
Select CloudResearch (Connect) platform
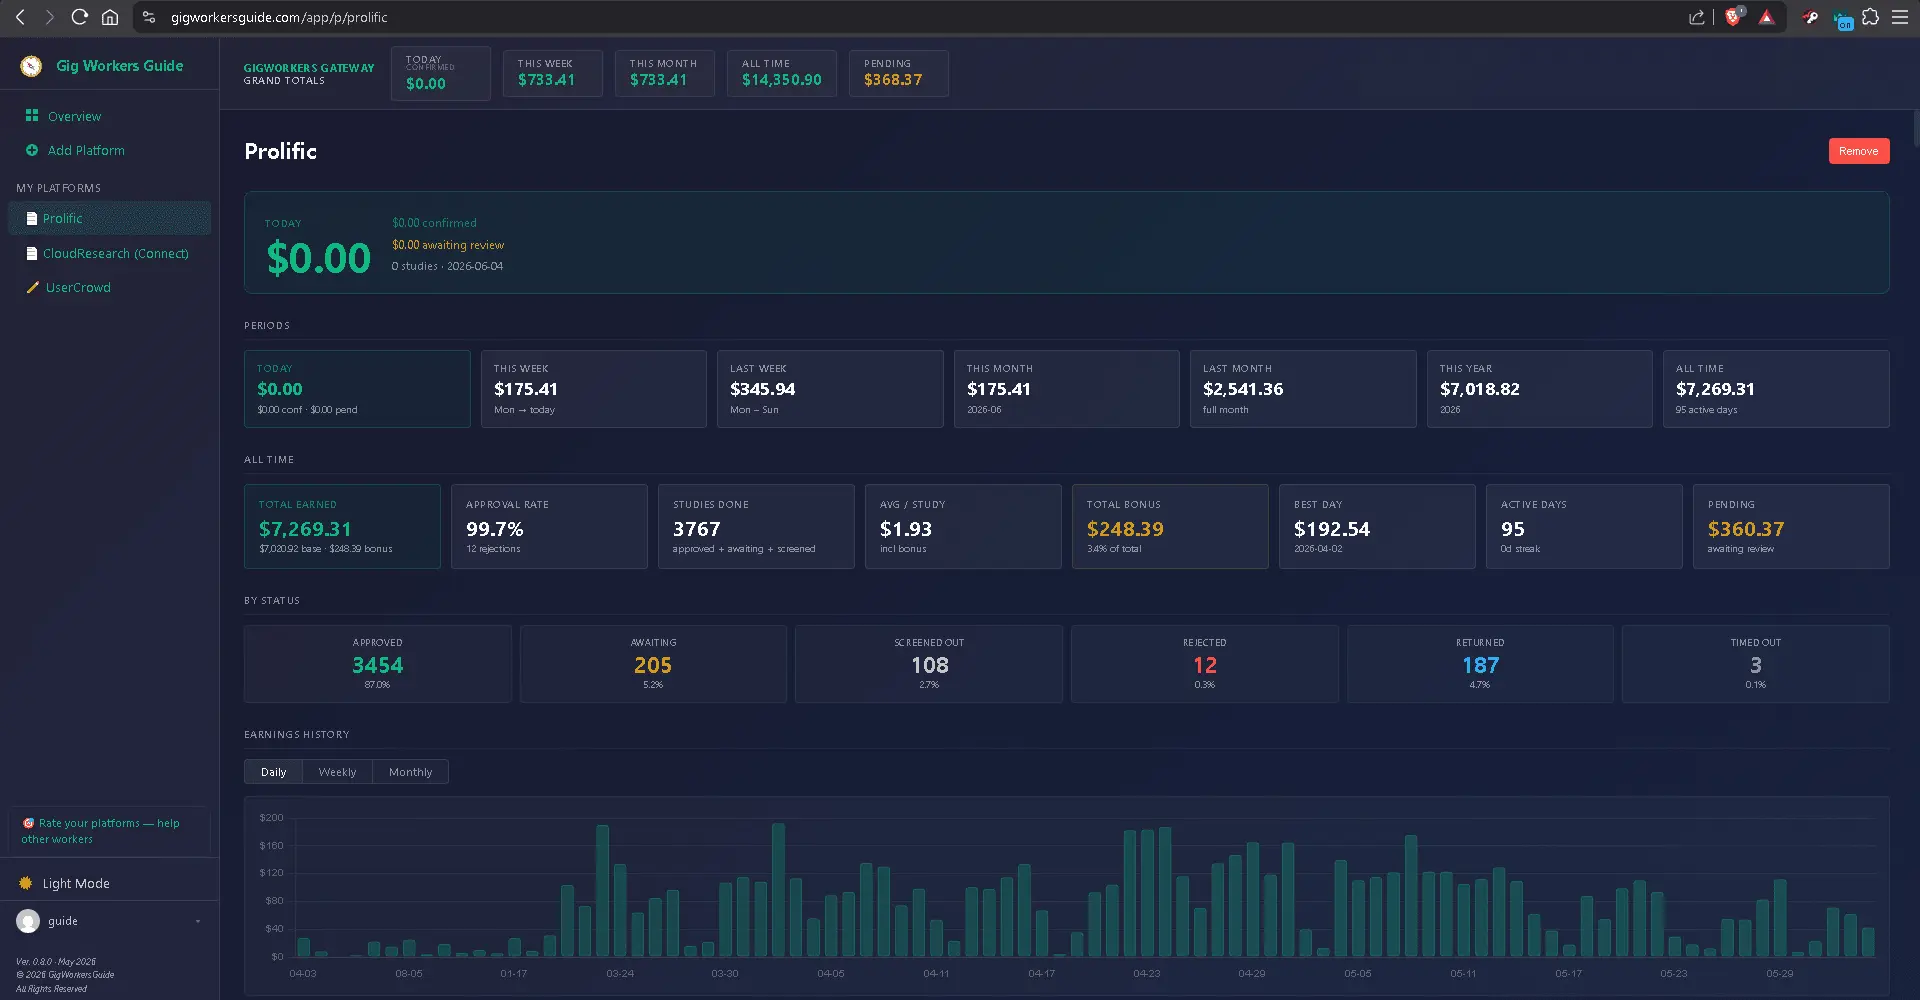point(109,253)
